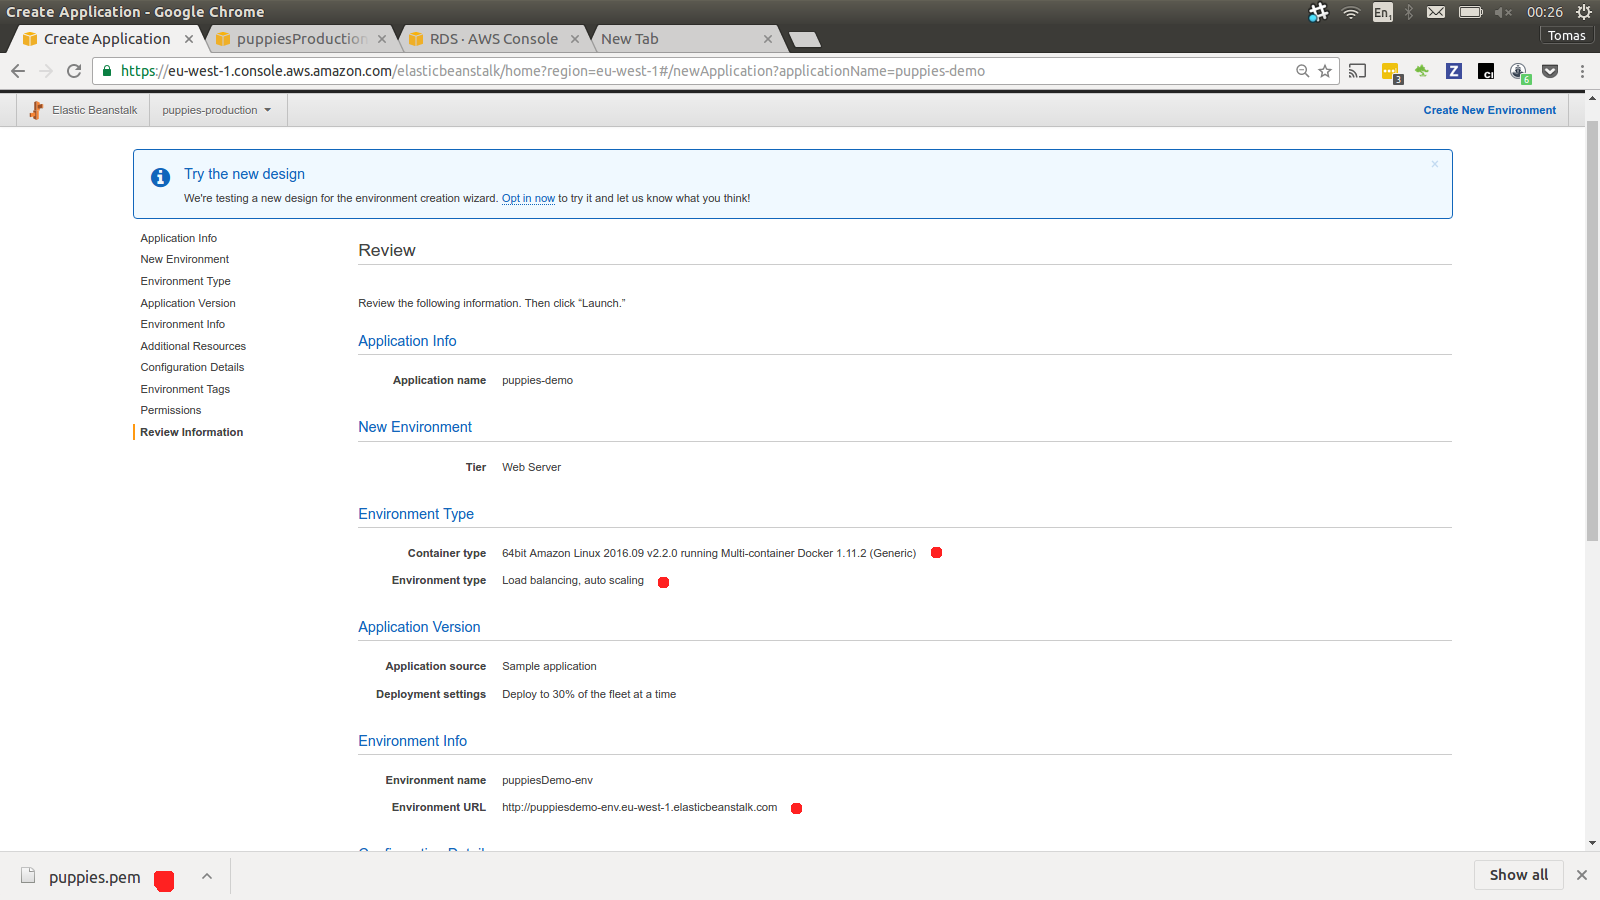This screenshot has width=1600, height=900.
Task: Click Environment Info section heading
Action: 412,741
